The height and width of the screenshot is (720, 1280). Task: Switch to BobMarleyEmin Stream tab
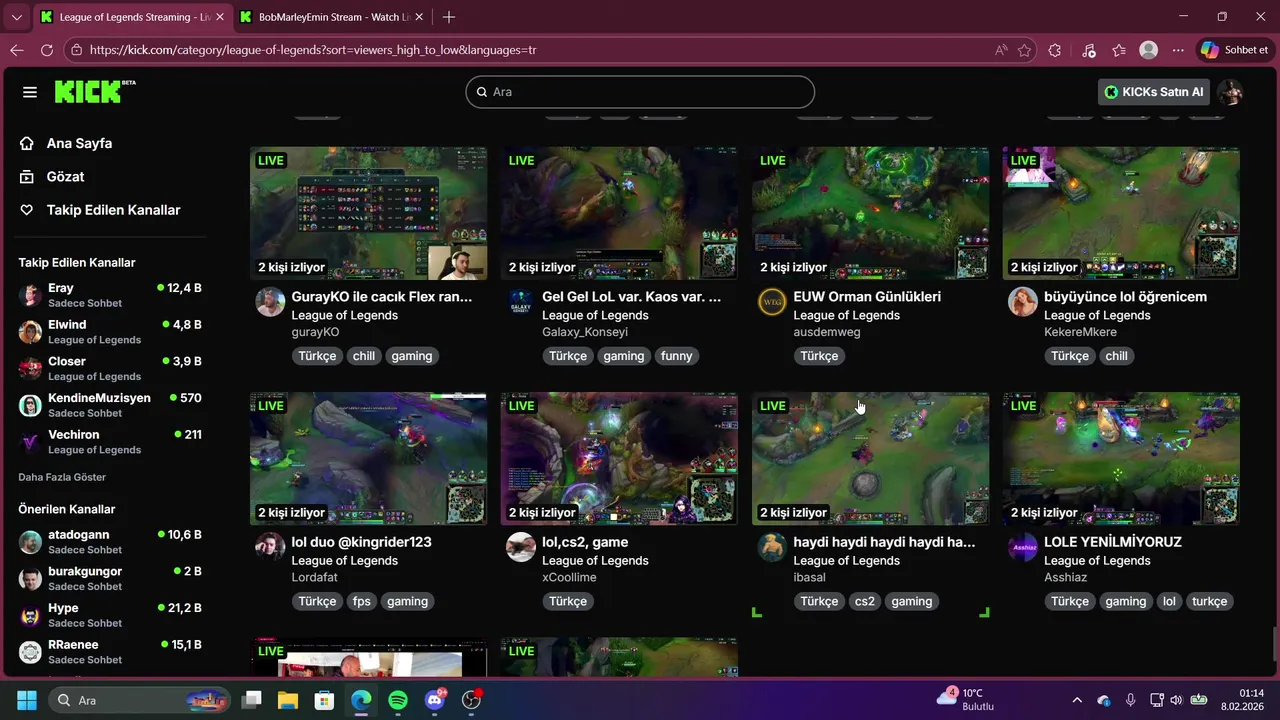pyautogui.click(x=333, y=17)
